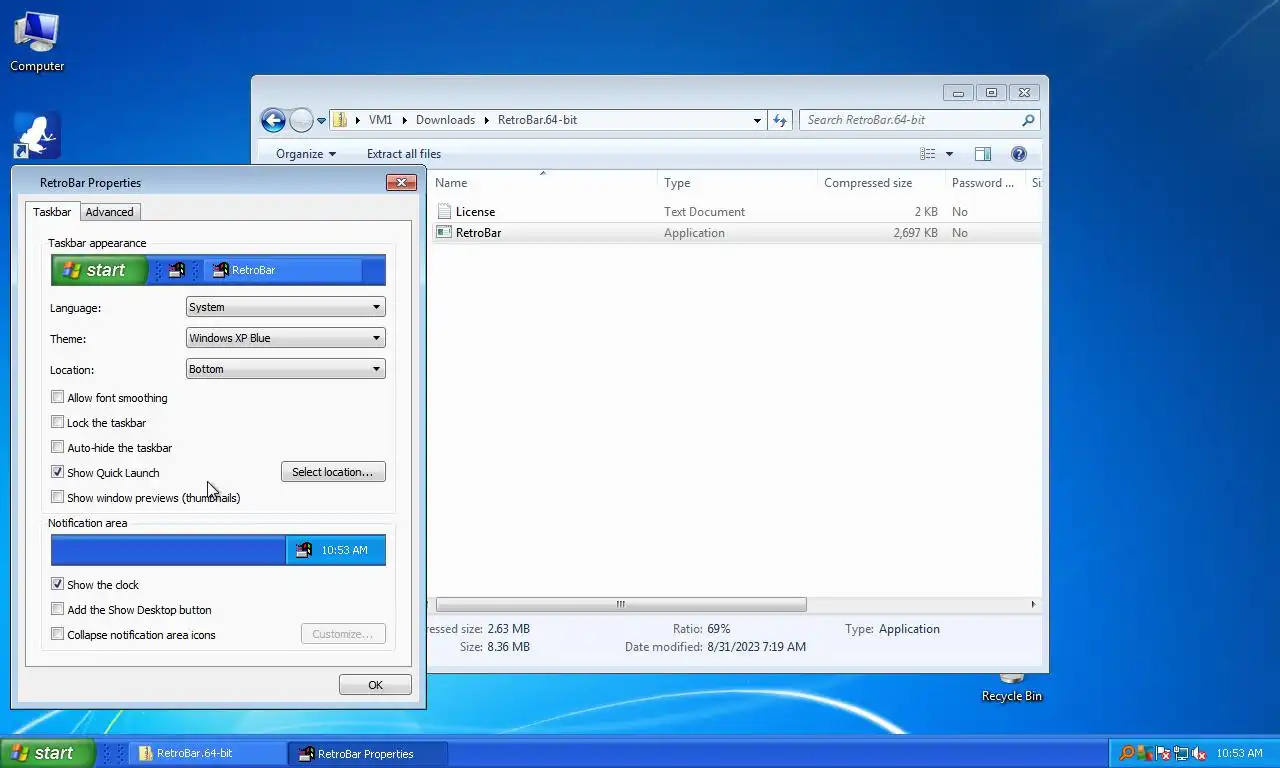Open Explorer help via blue question icon
Screen dimensions: 1280x768
click(1019, 154)
